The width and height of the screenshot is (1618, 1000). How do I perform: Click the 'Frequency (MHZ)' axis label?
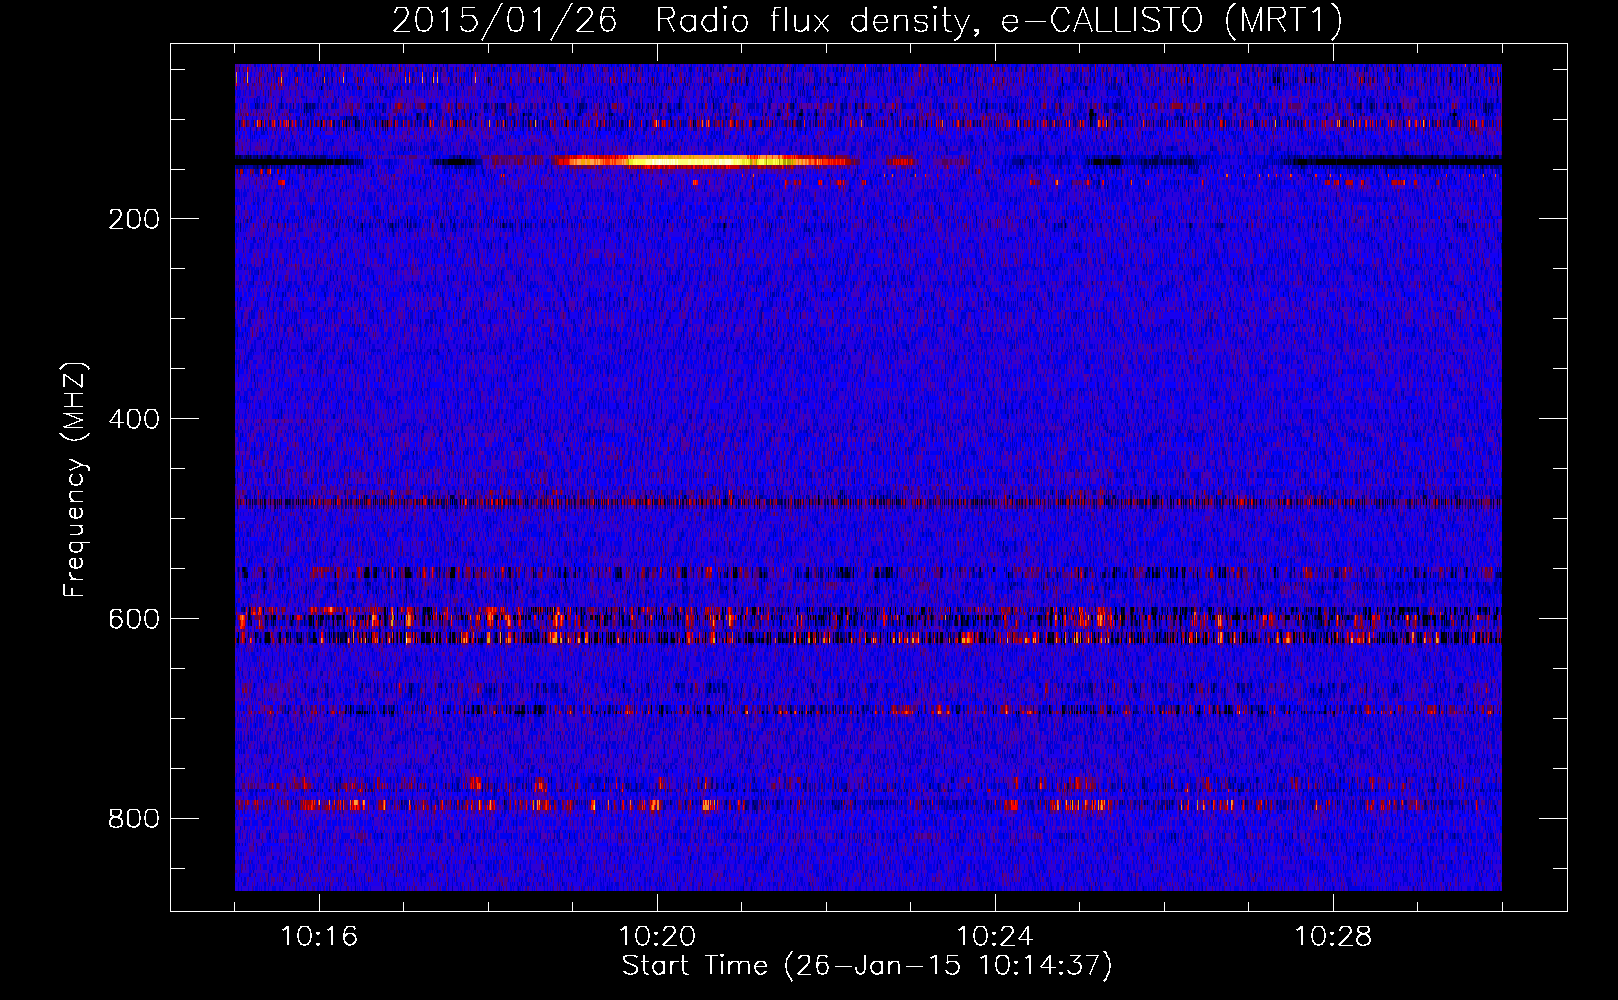75,479
